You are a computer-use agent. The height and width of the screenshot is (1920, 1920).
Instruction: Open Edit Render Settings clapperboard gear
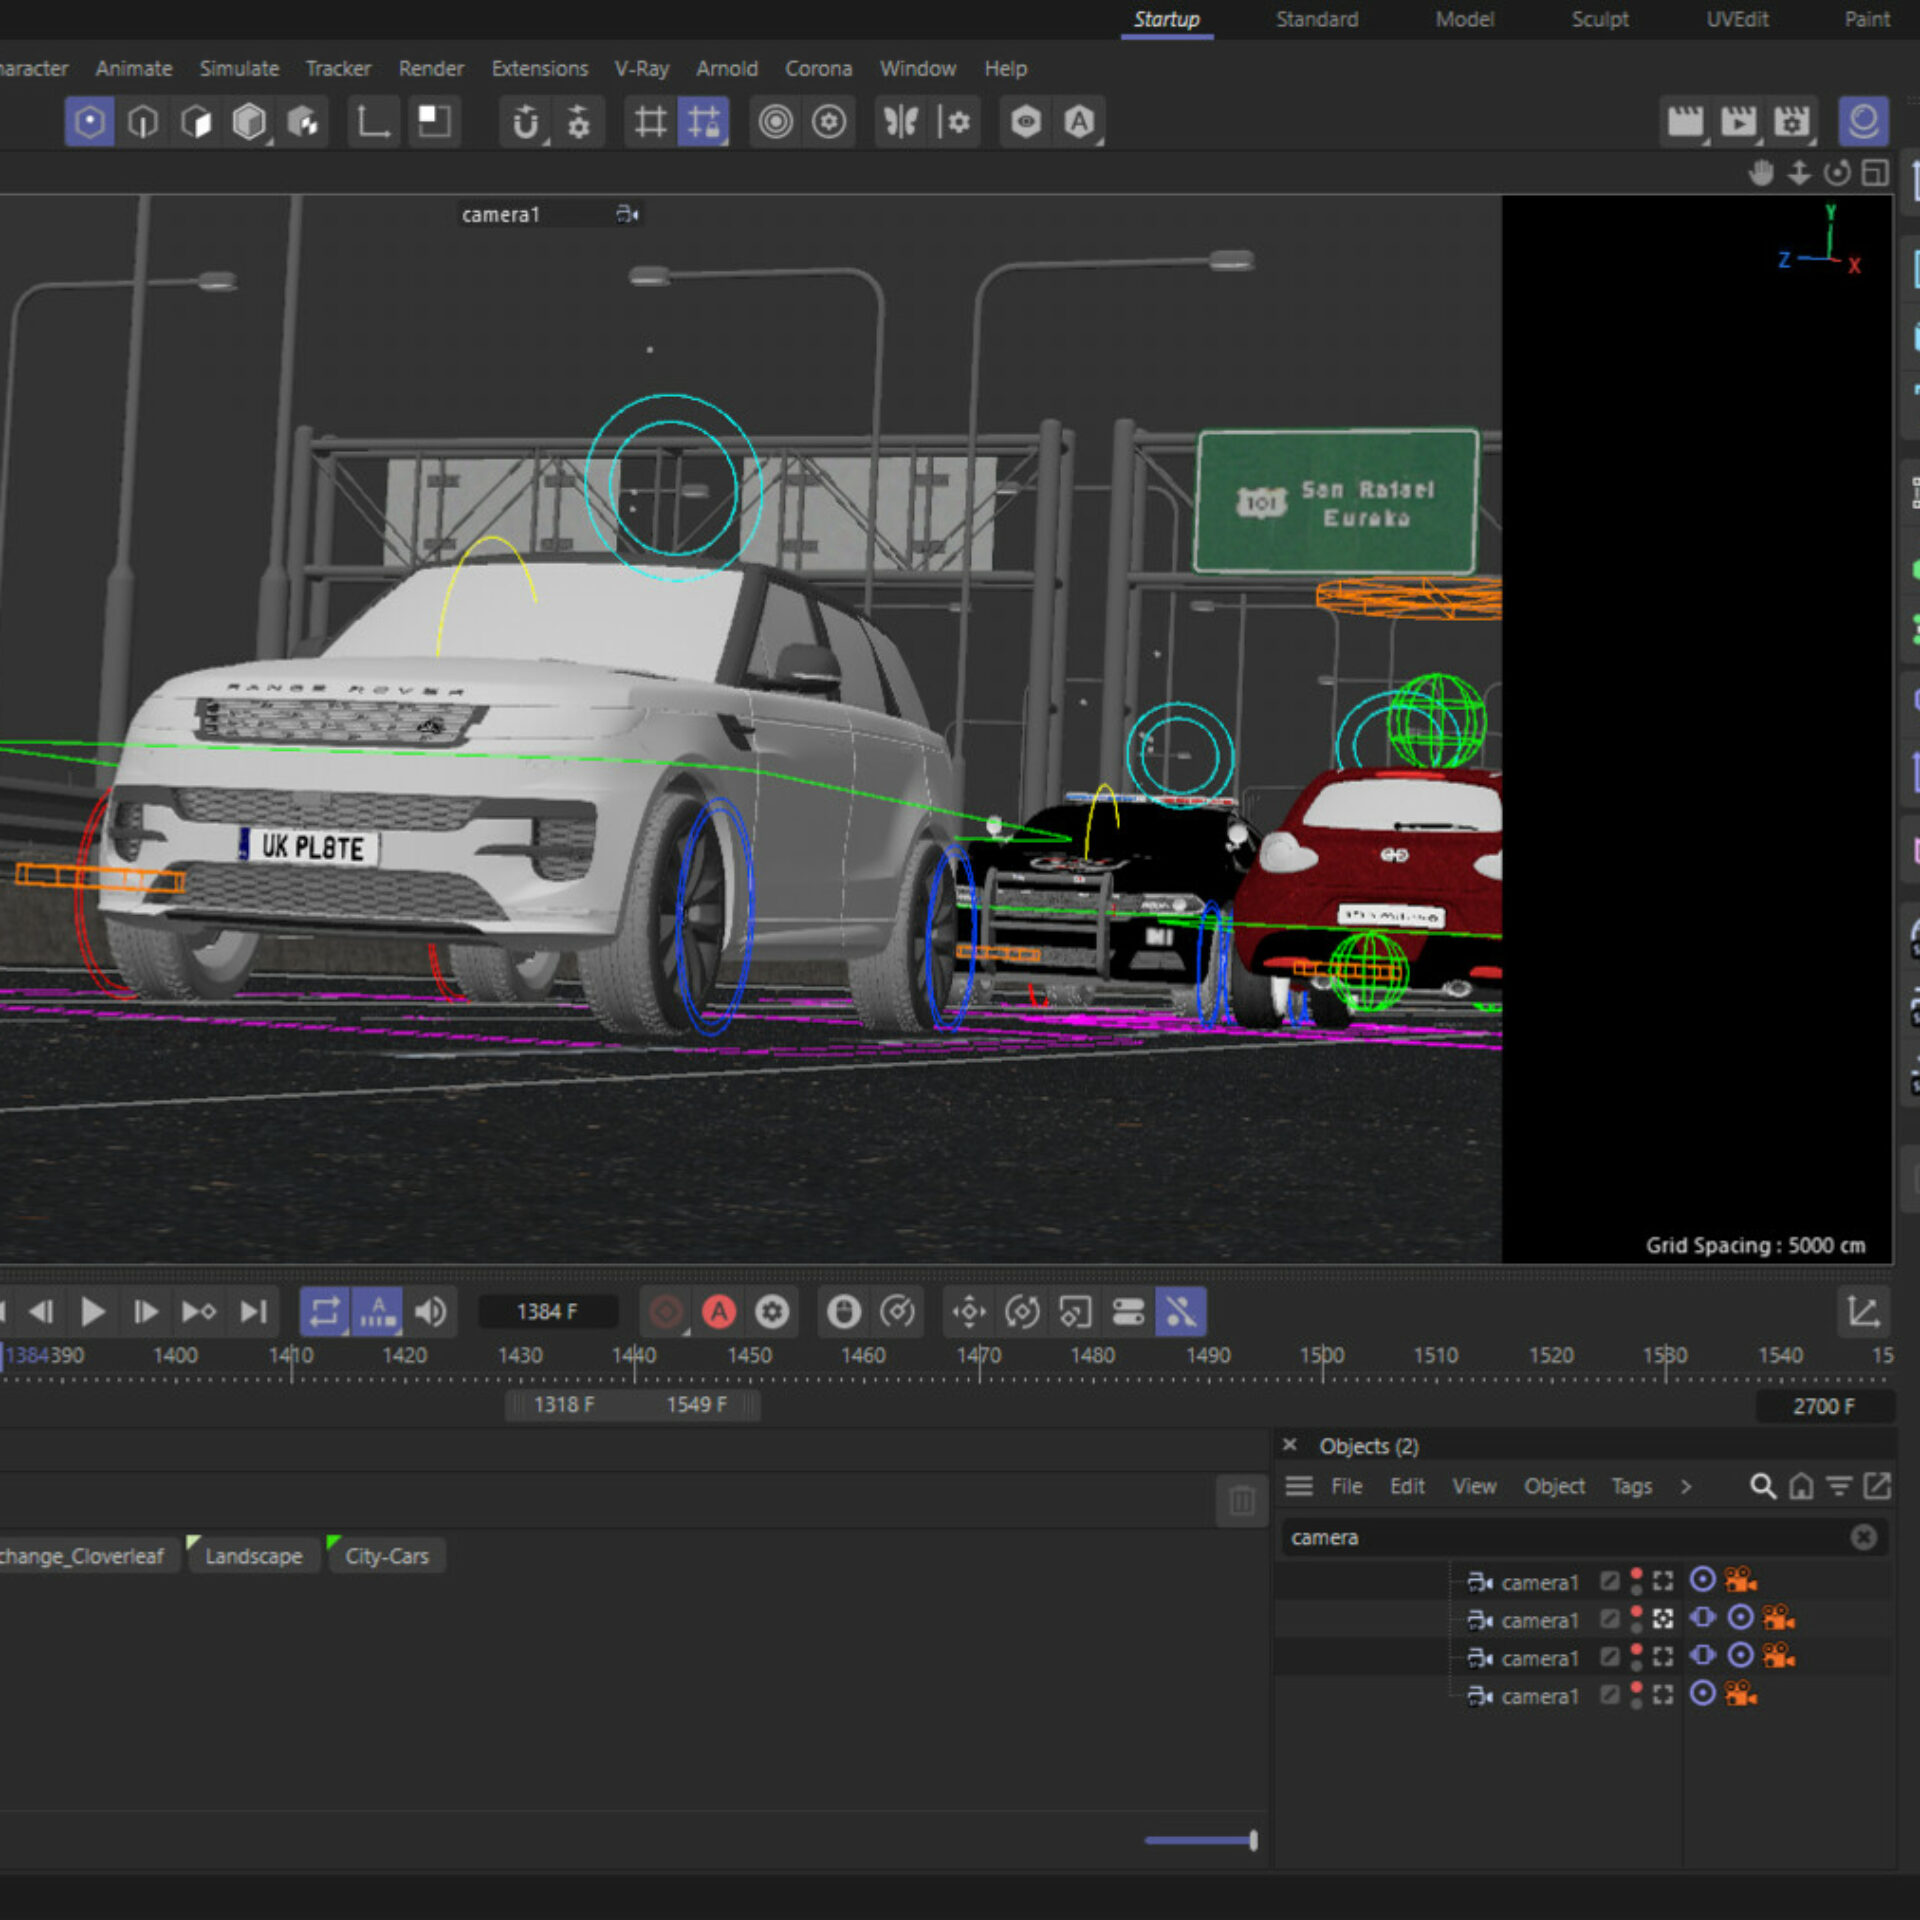click(1791, 122)
